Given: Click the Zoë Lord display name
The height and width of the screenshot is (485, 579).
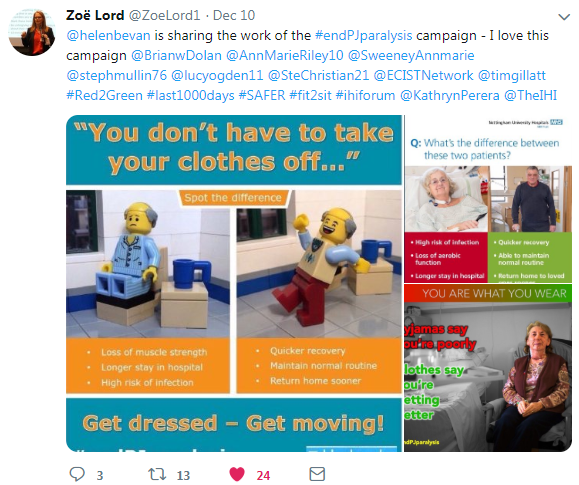Looking at the screenshot, I should click(95, 15).
